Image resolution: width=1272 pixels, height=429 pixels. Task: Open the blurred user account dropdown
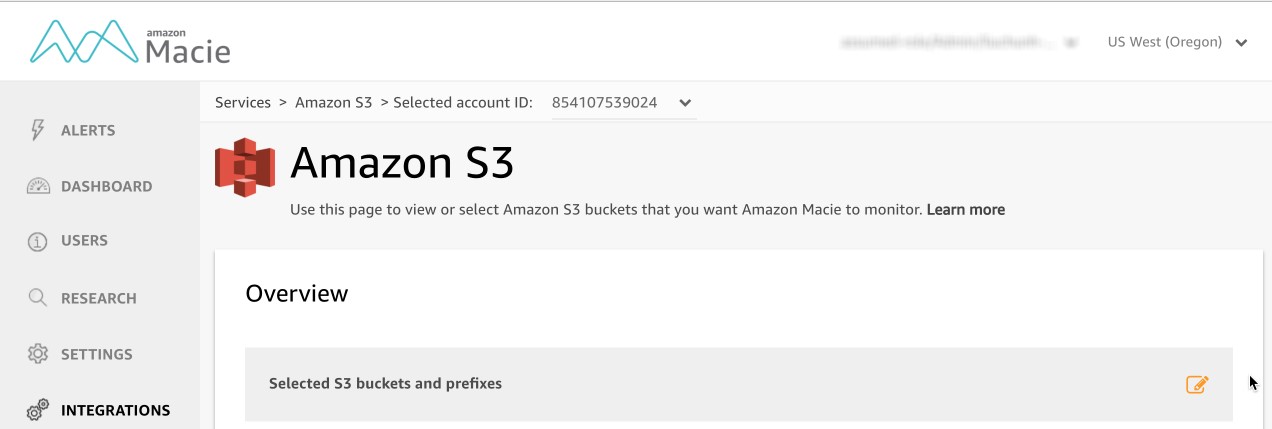point(959,43)
